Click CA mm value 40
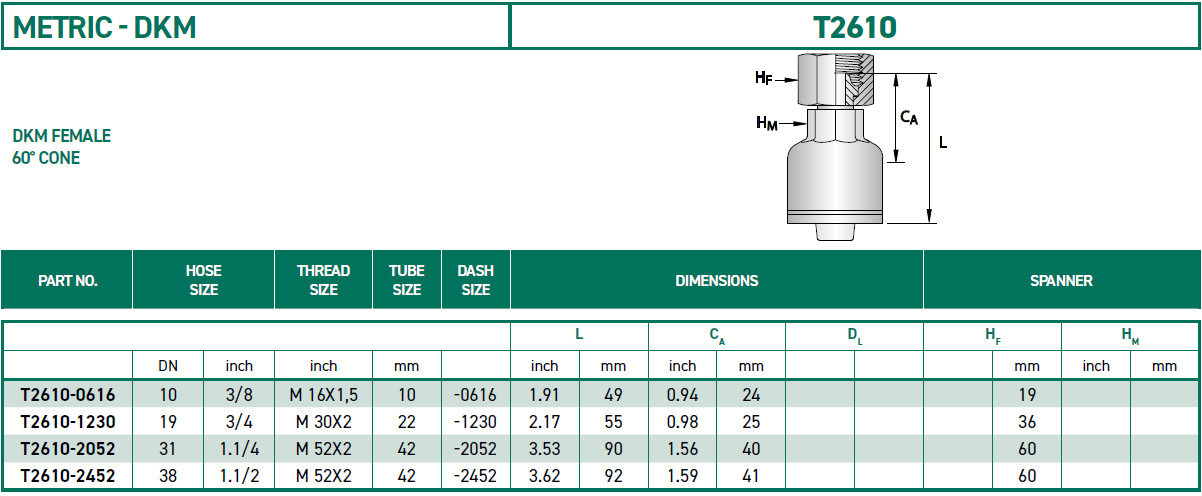1202x496 pixels. (751, 449)
